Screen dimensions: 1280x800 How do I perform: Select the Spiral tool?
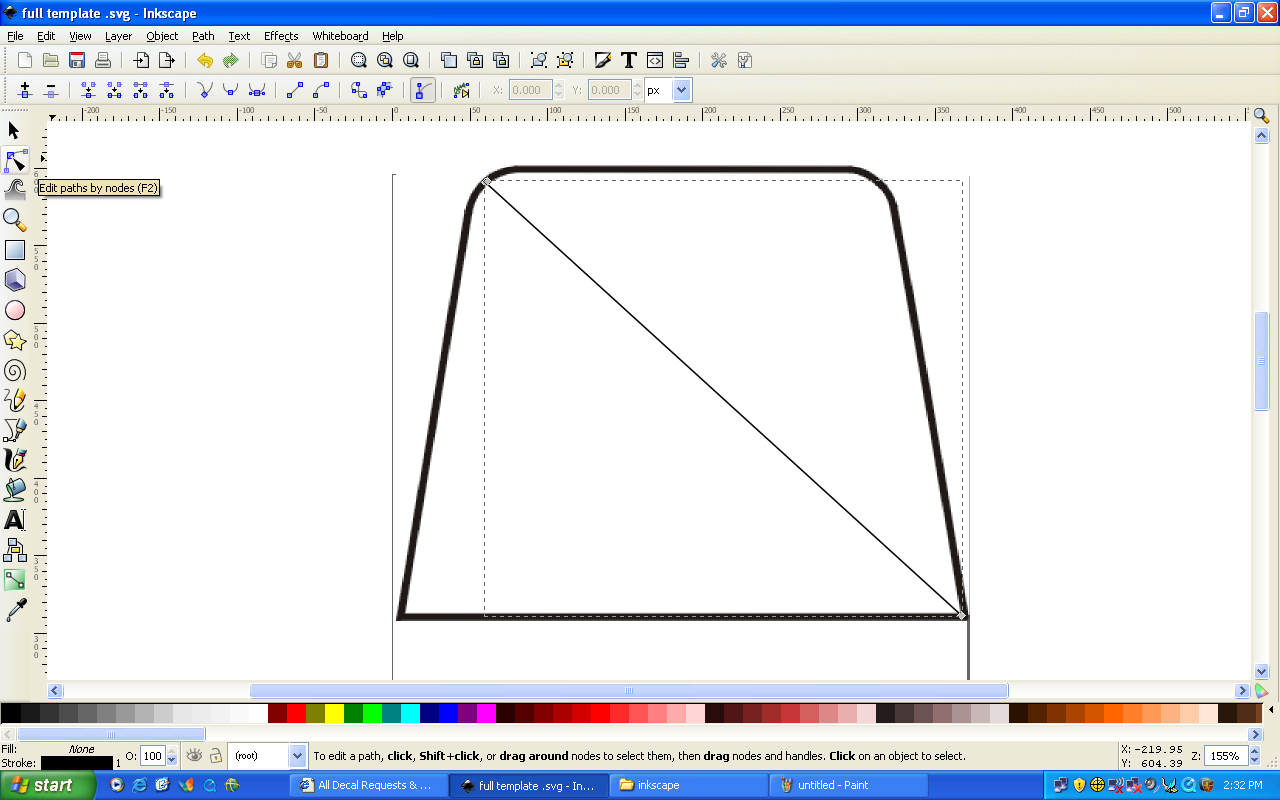14,370
